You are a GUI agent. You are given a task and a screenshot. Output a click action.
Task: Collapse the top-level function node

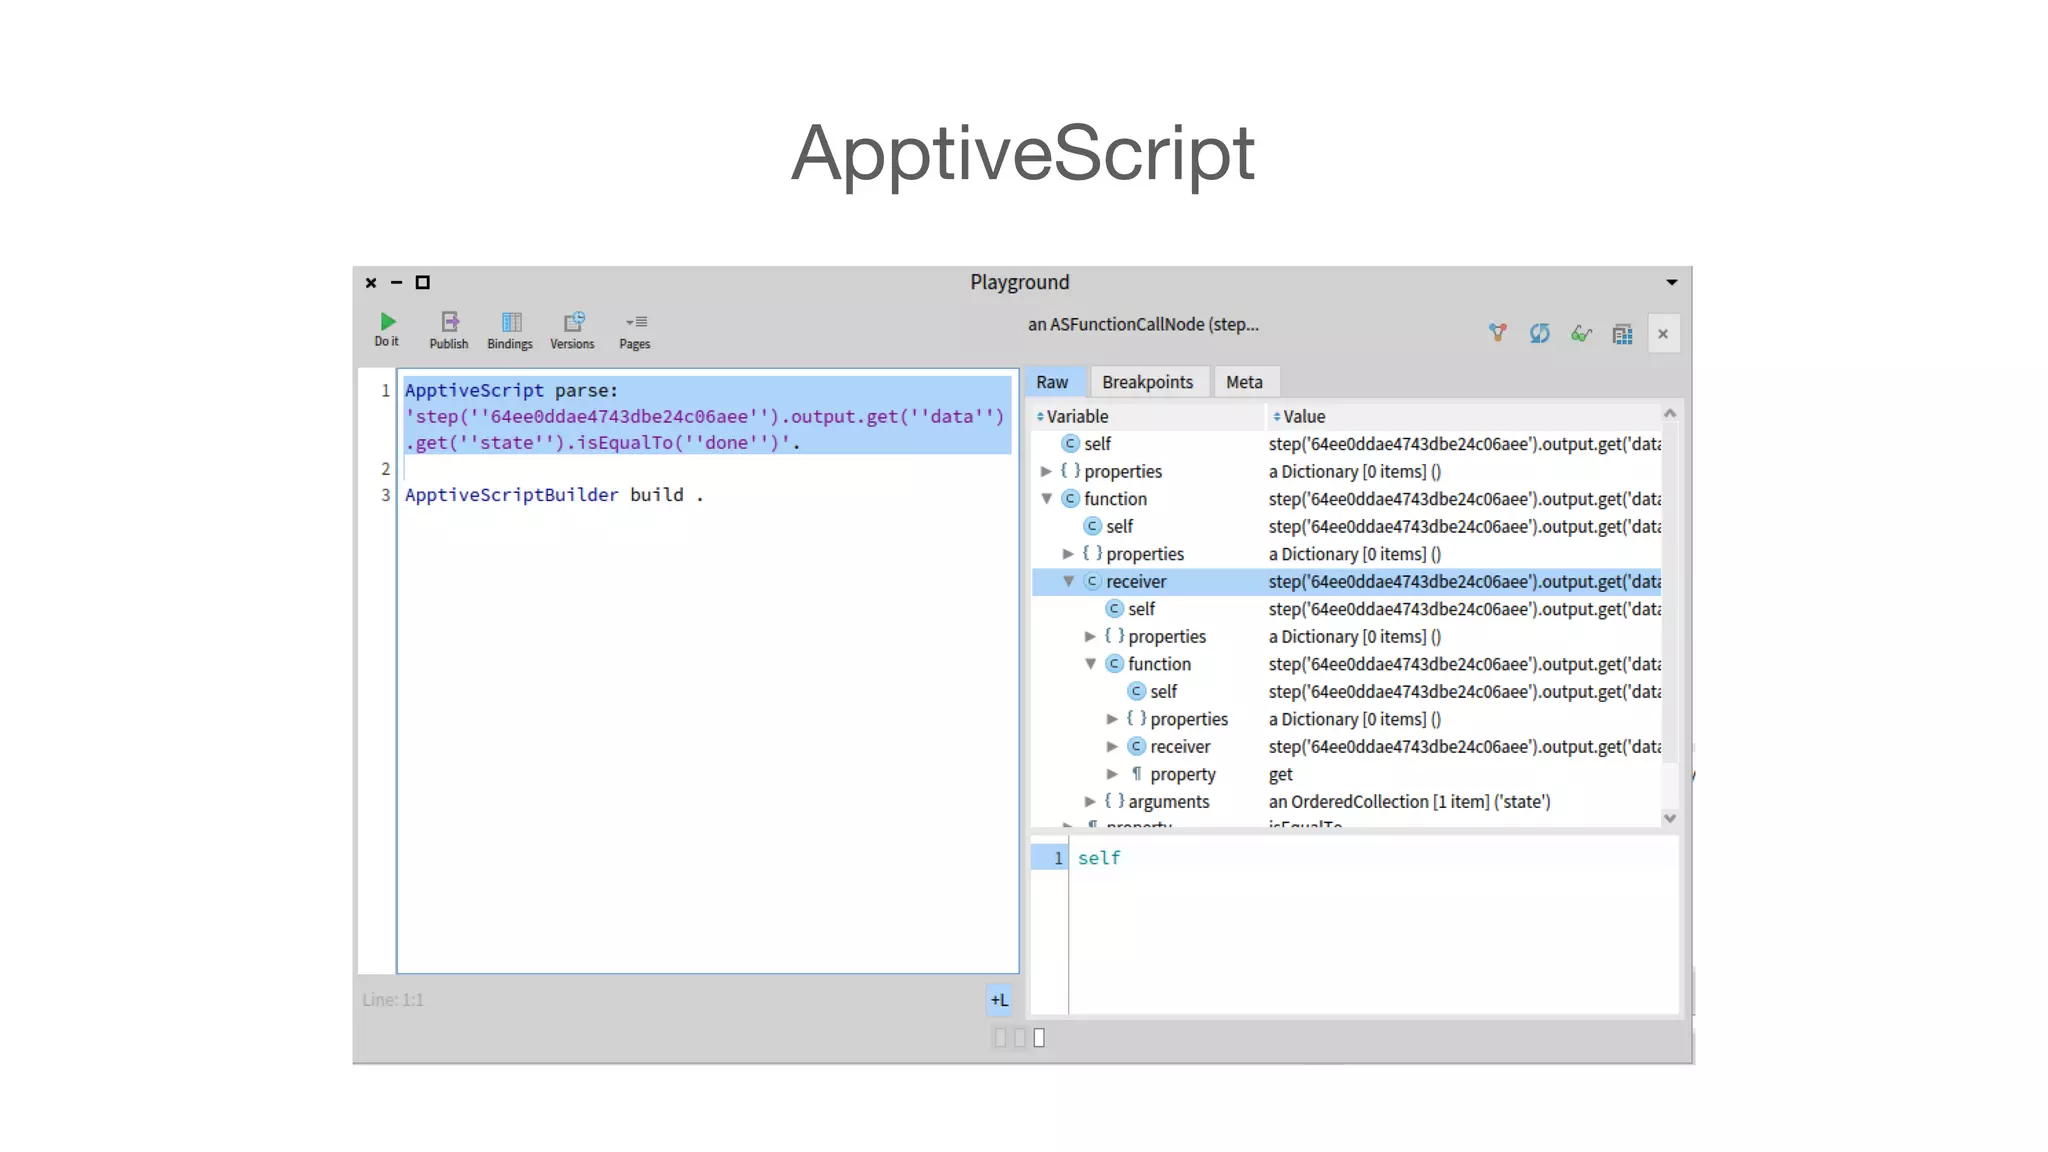click(x=1046, y=499)
